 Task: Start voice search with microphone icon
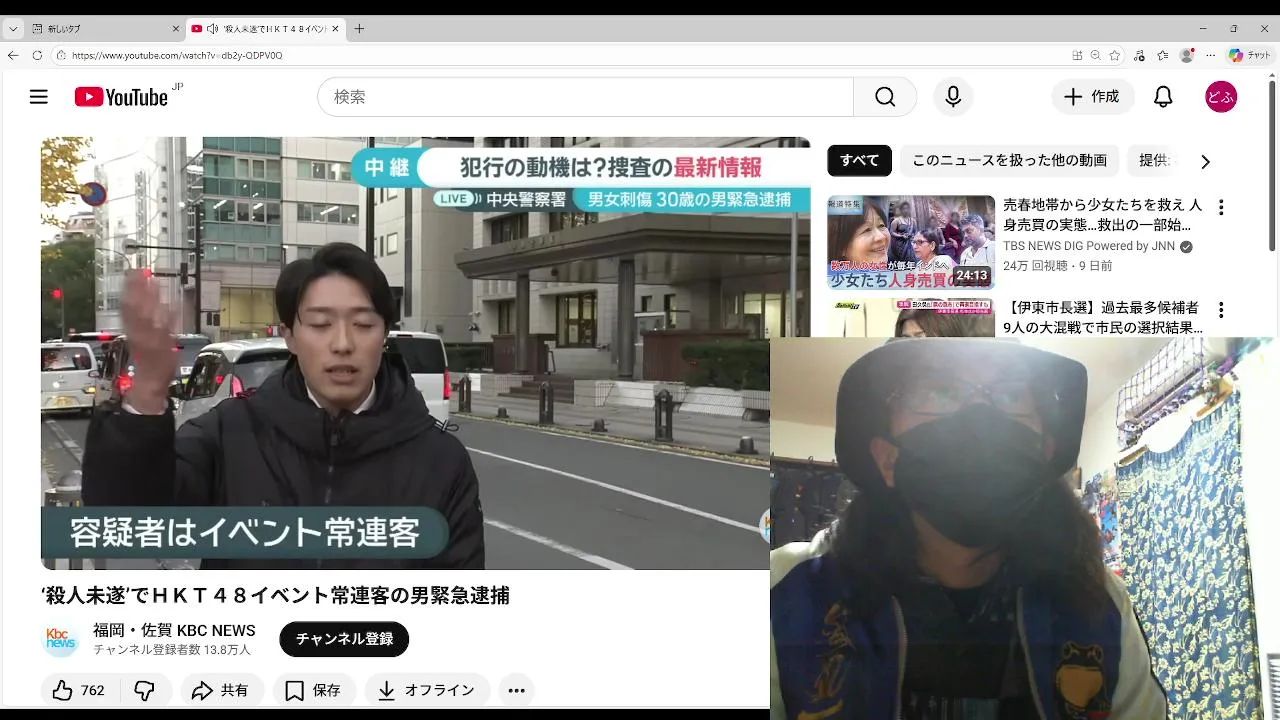click(953, 97)
